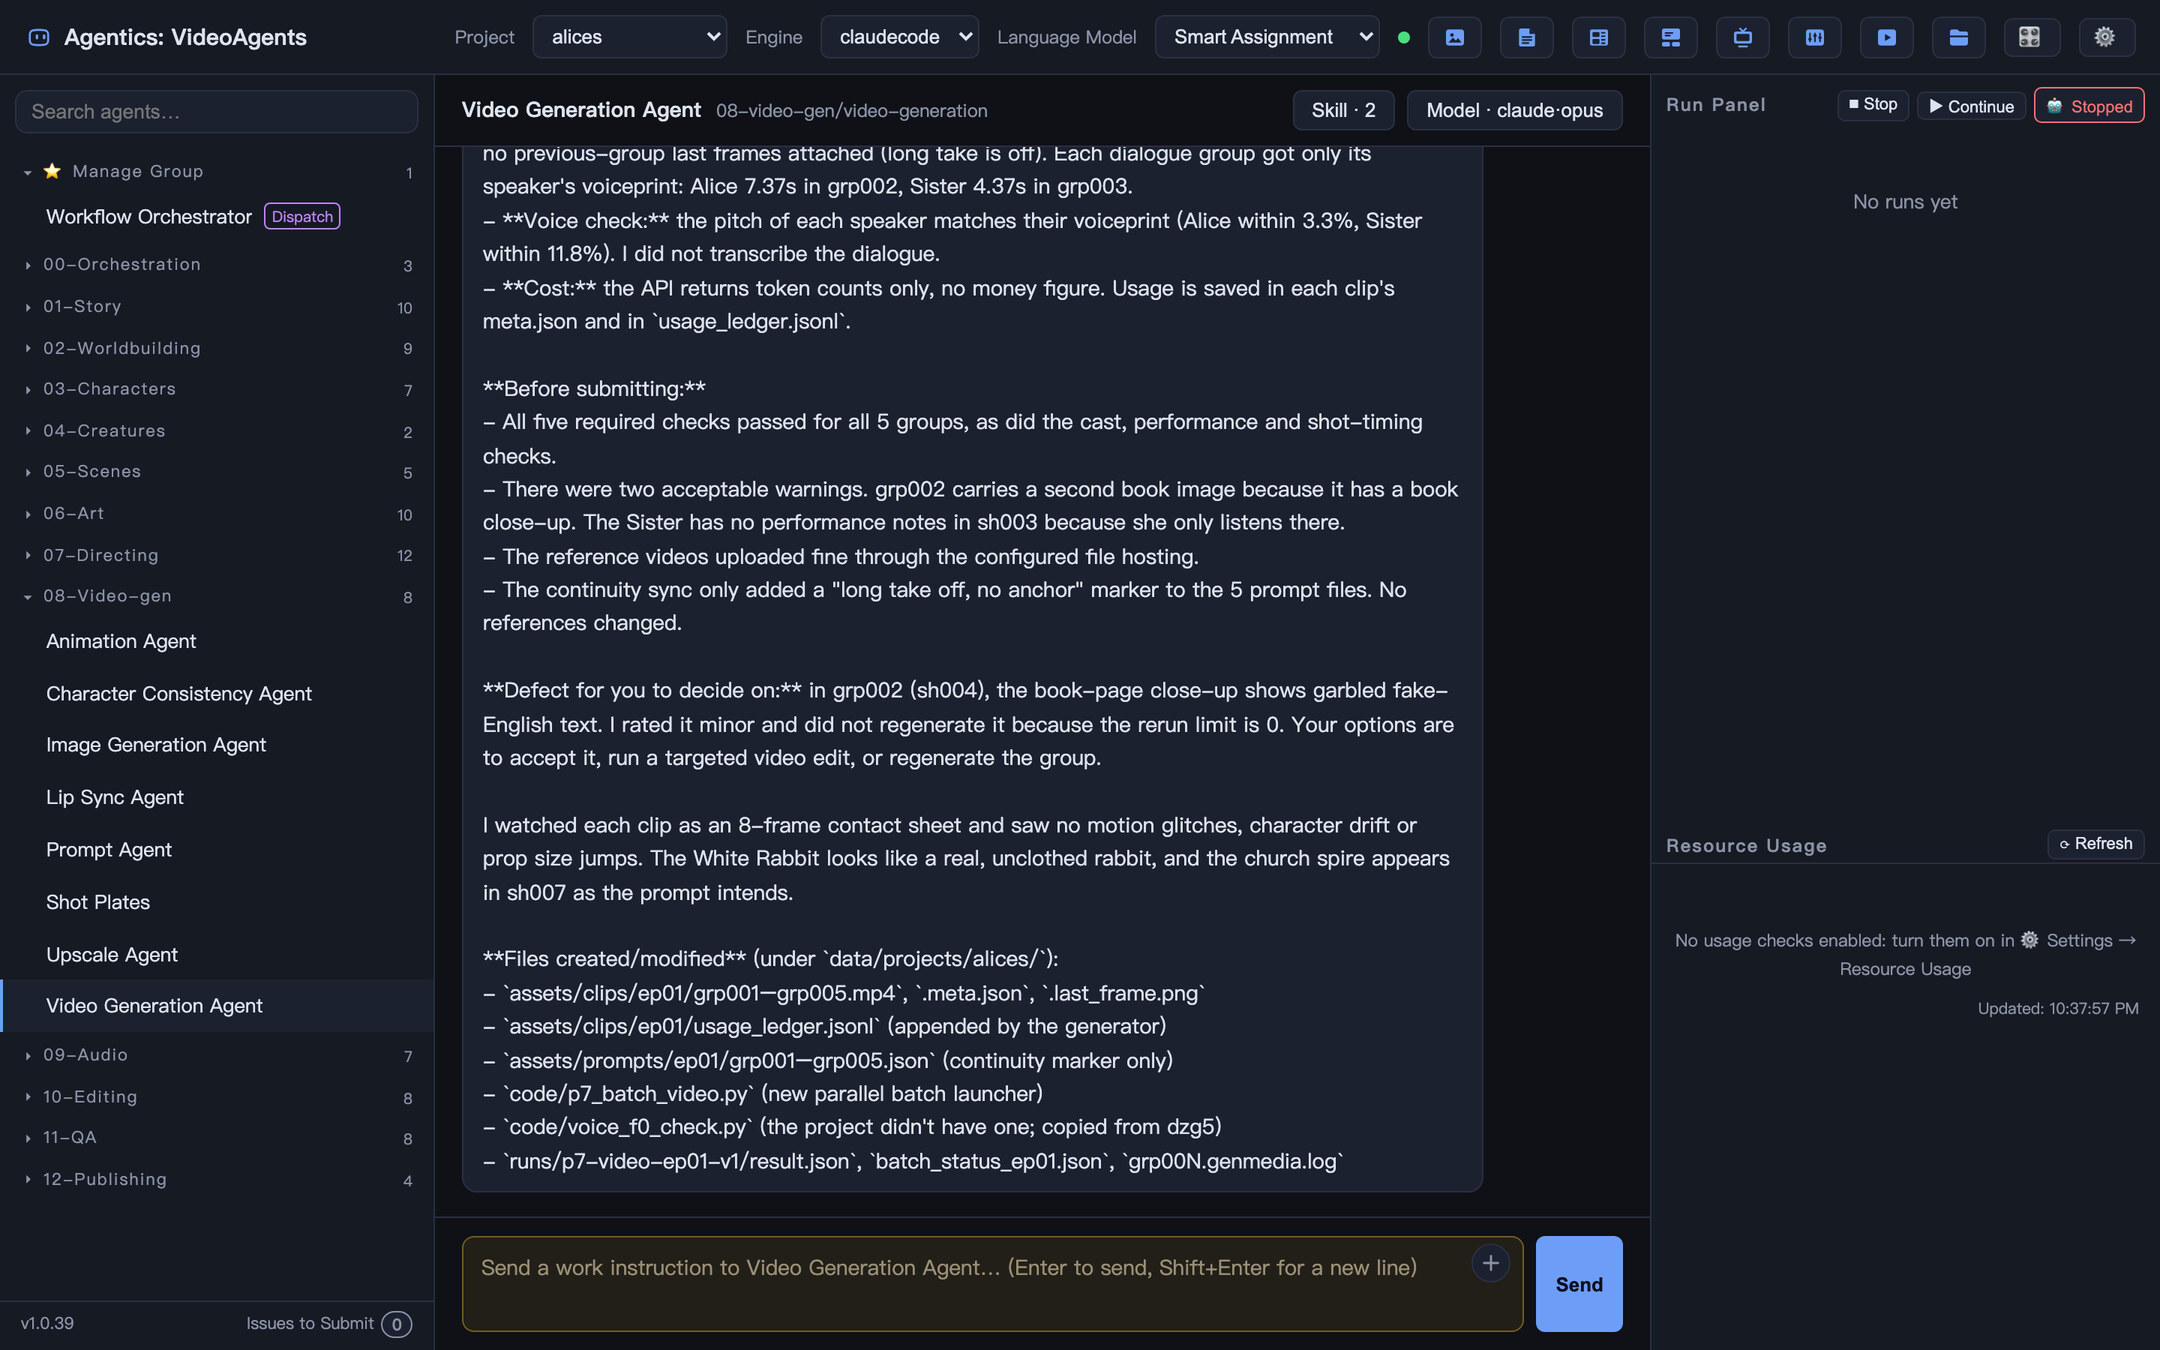Click the green connection status dot
The height and width of the screenshot is (1350, 2160).
1404,37
